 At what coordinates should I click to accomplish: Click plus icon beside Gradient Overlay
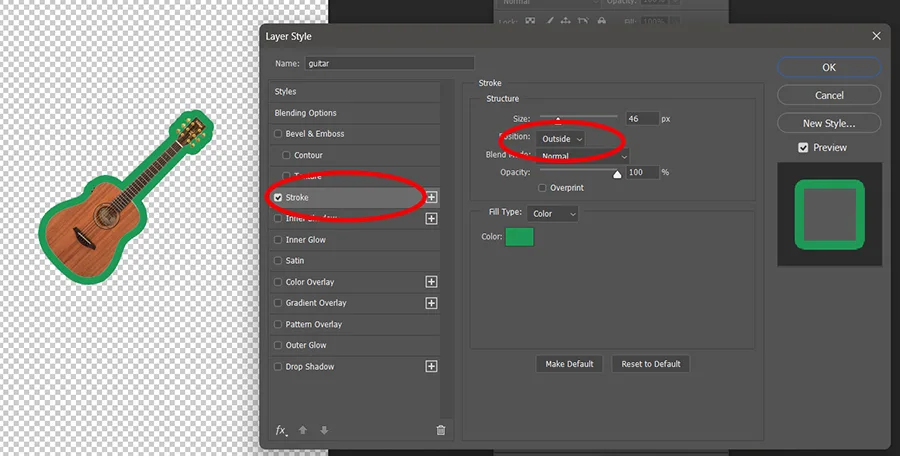(432, 303)
